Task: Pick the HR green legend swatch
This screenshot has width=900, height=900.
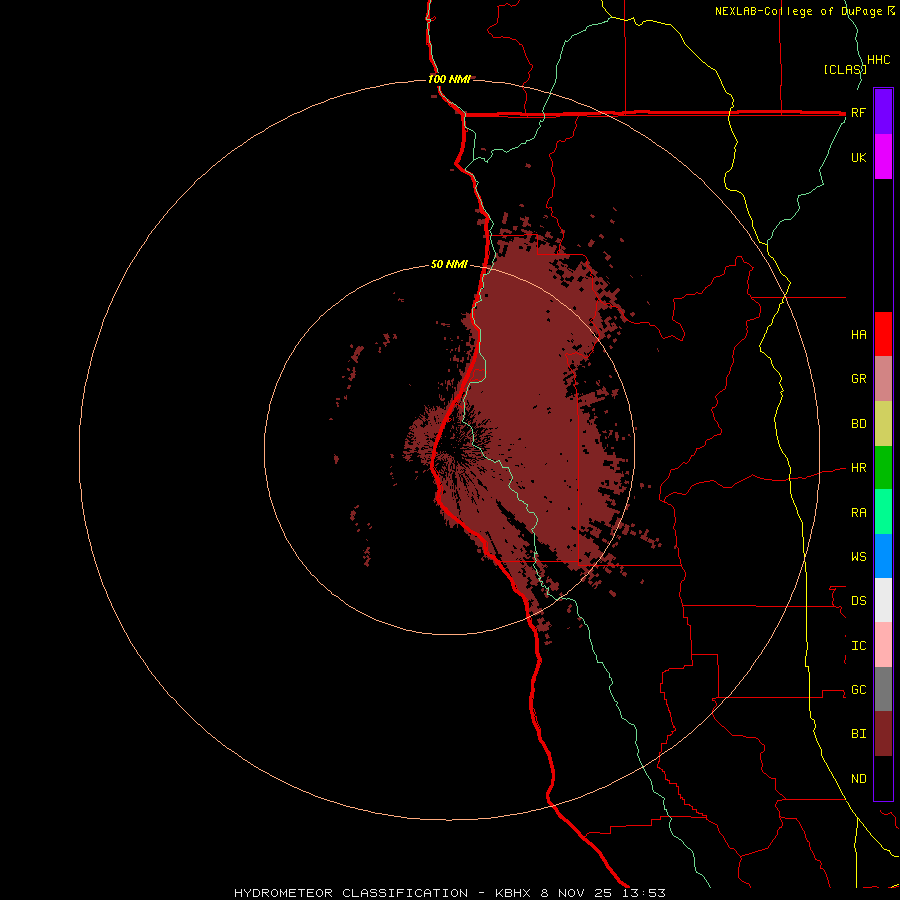Action: pos(883,468)
